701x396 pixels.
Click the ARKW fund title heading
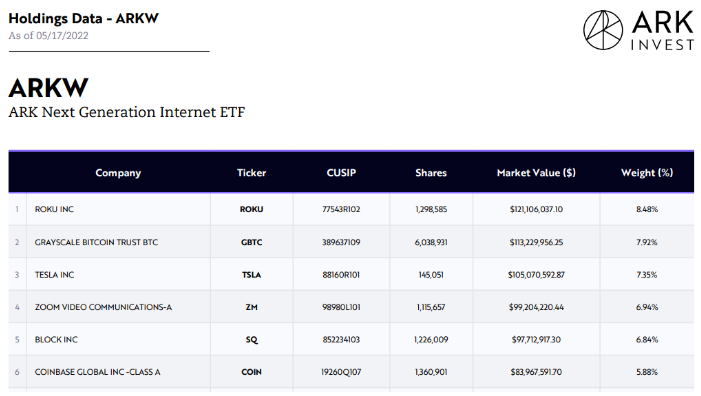pyautogui.click(x=48, y=88)
